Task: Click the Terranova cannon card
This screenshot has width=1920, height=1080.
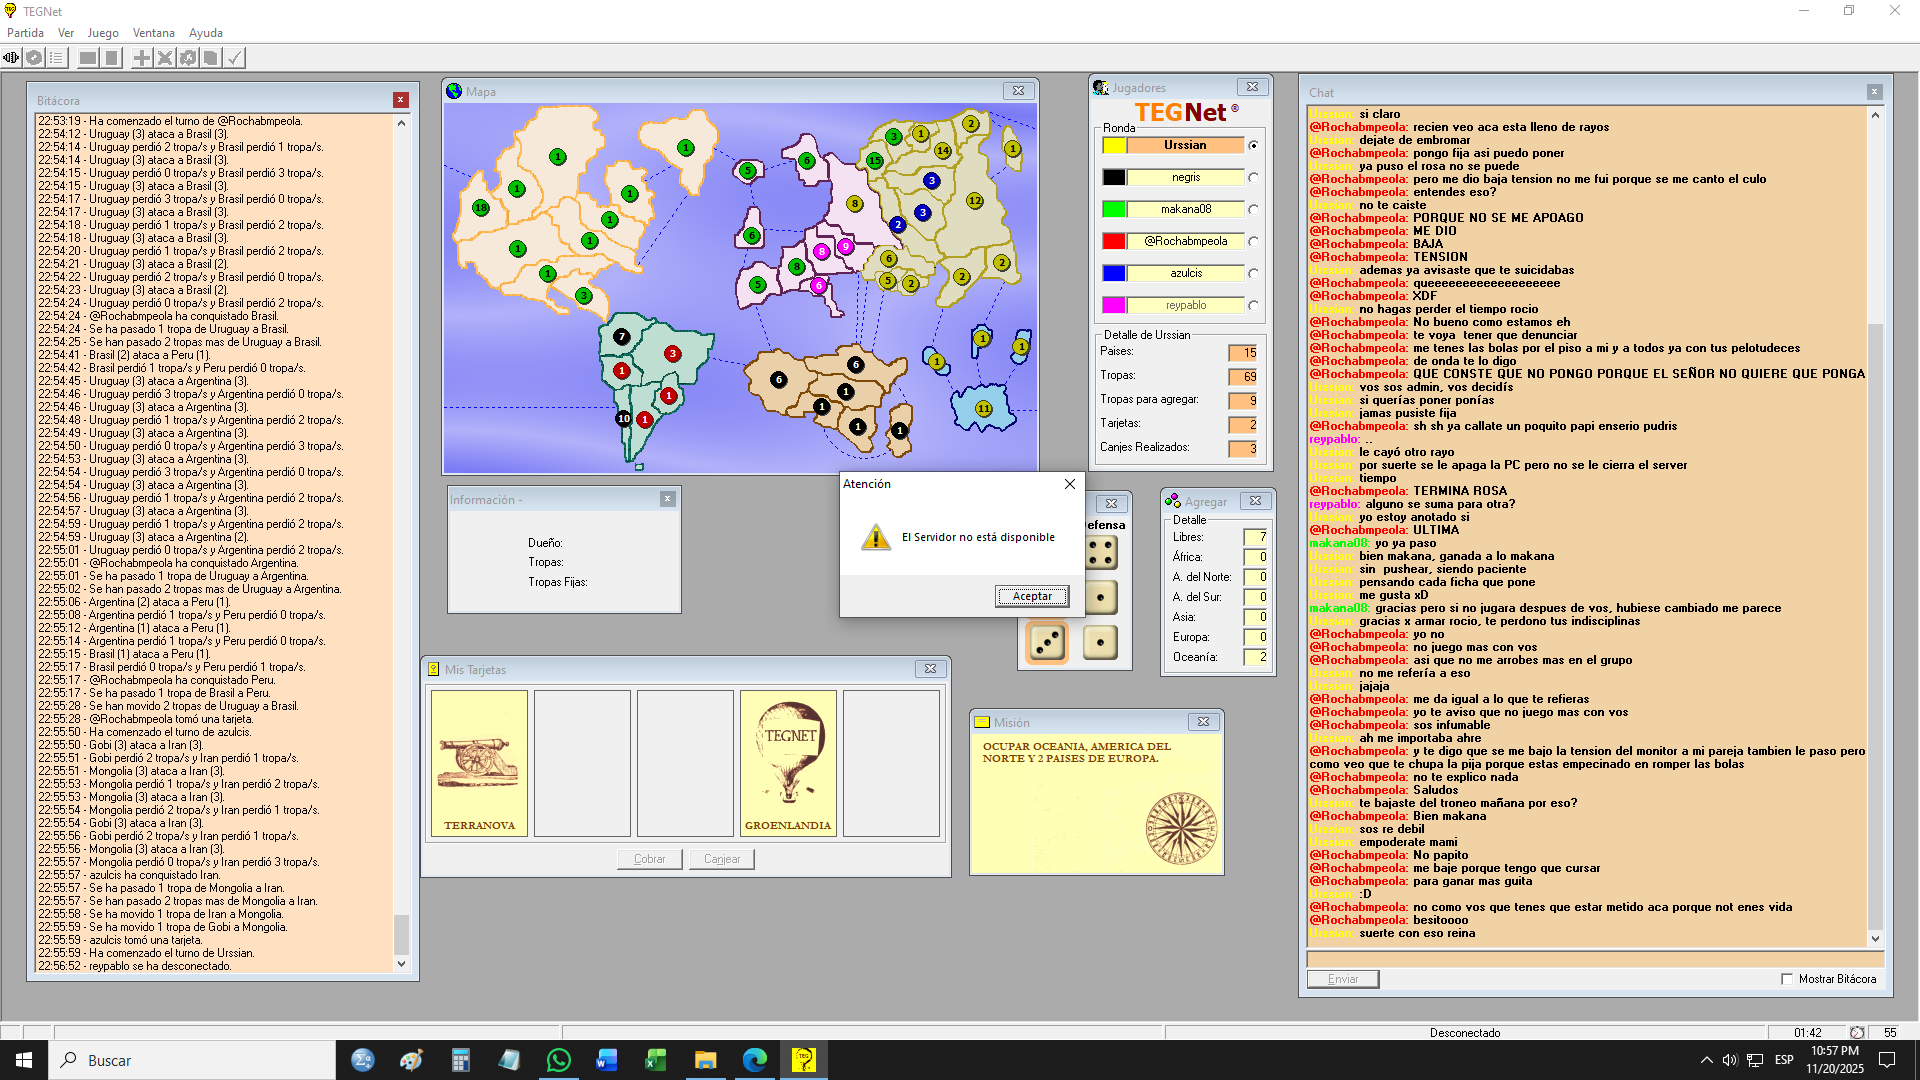Action: tap(479, 763)
